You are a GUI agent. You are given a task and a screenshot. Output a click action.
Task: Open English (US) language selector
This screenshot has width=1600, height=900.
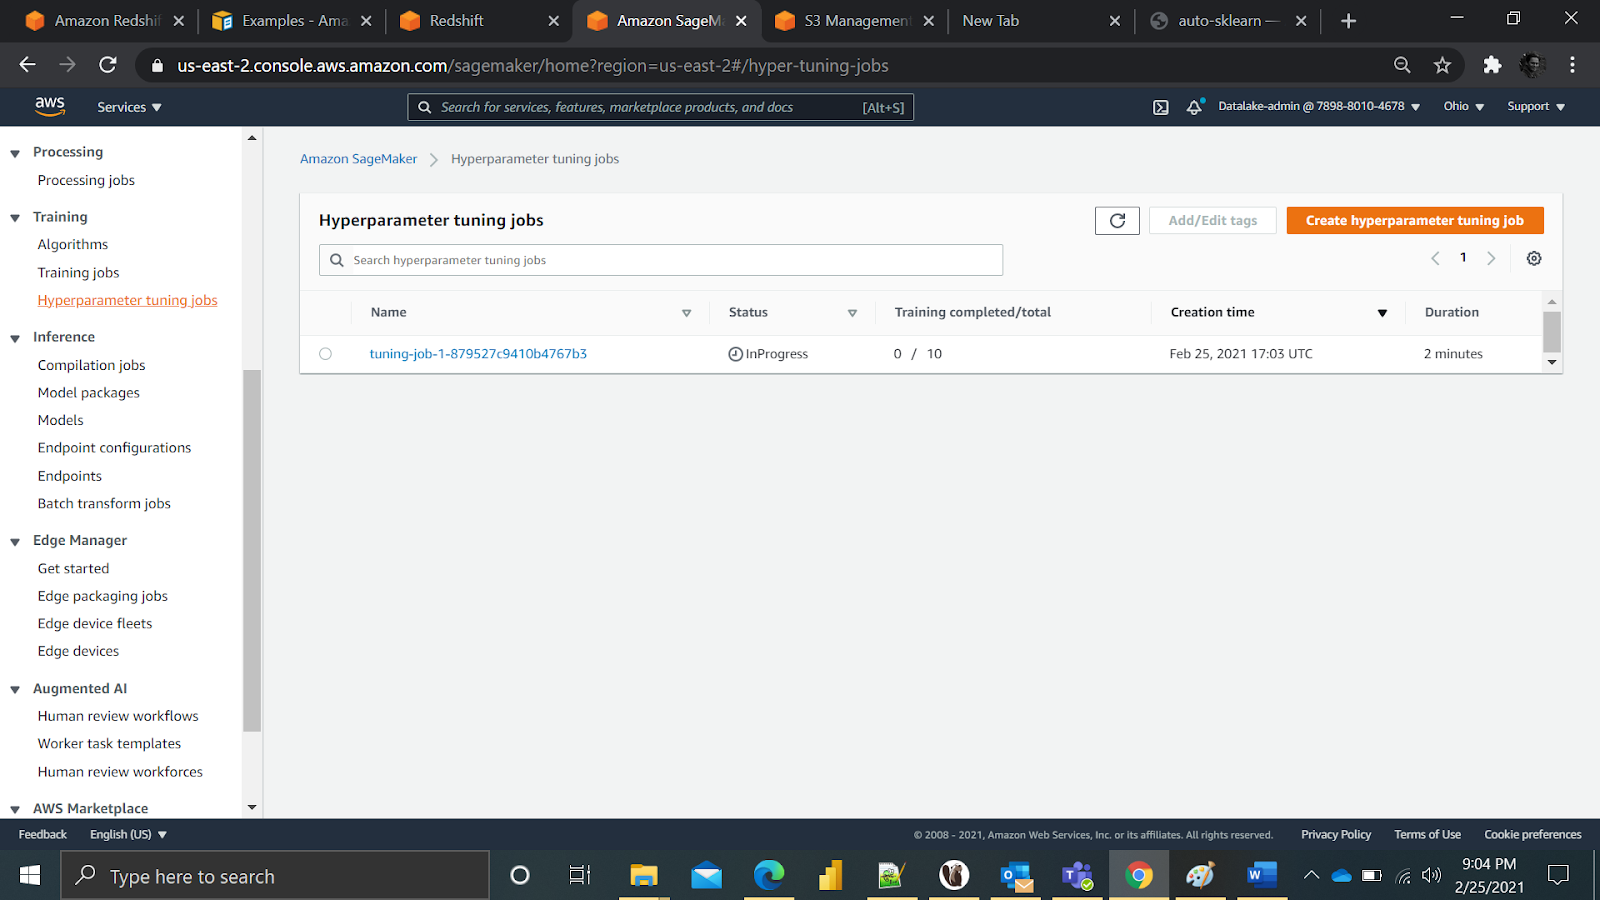[x=128, y=834]
